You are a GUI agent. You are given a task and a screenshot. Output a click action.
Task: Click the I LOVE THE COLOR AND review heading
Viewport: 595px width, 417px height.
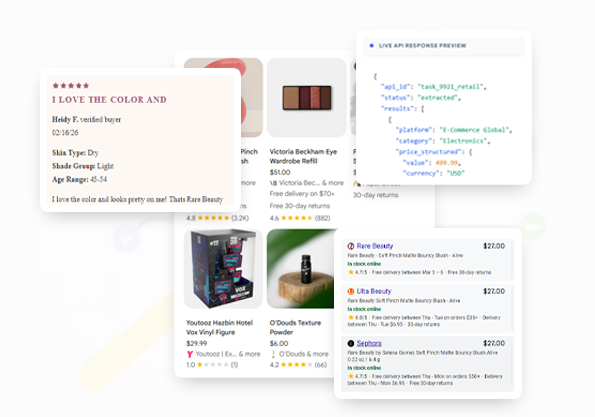109,100
